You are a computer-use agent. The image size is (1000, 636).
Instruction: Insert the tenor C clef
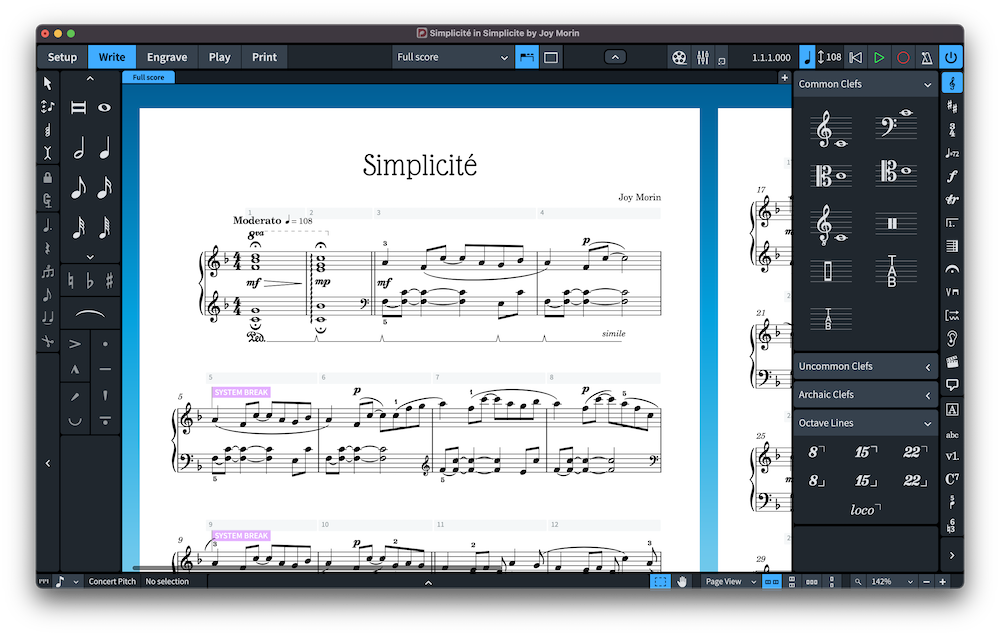(896, 172)
